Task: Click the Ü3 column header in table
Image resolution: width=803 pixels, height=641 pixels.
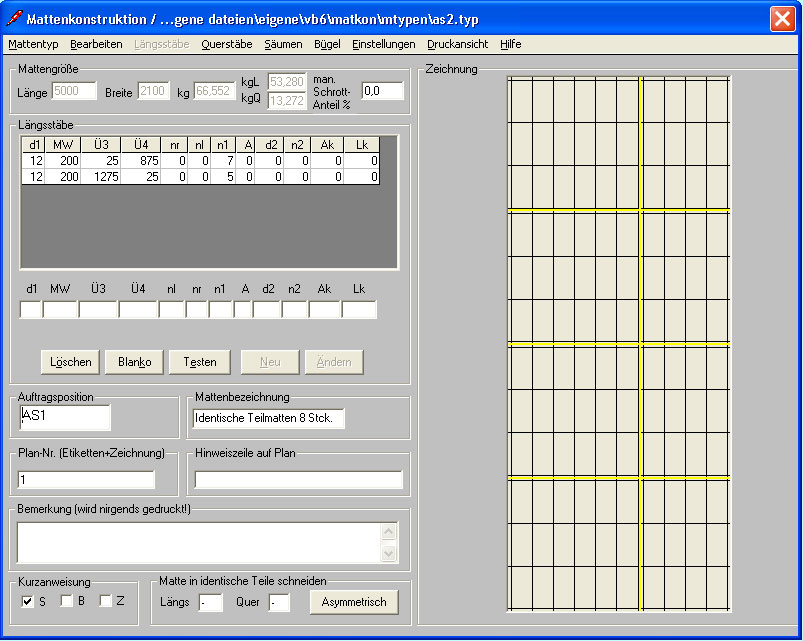Action: coord(101,145)
